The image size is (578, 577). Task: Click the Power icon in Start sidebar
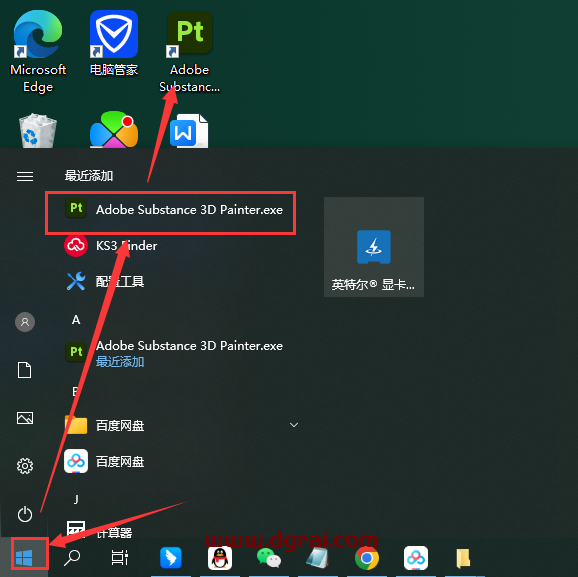pos(25,514)
